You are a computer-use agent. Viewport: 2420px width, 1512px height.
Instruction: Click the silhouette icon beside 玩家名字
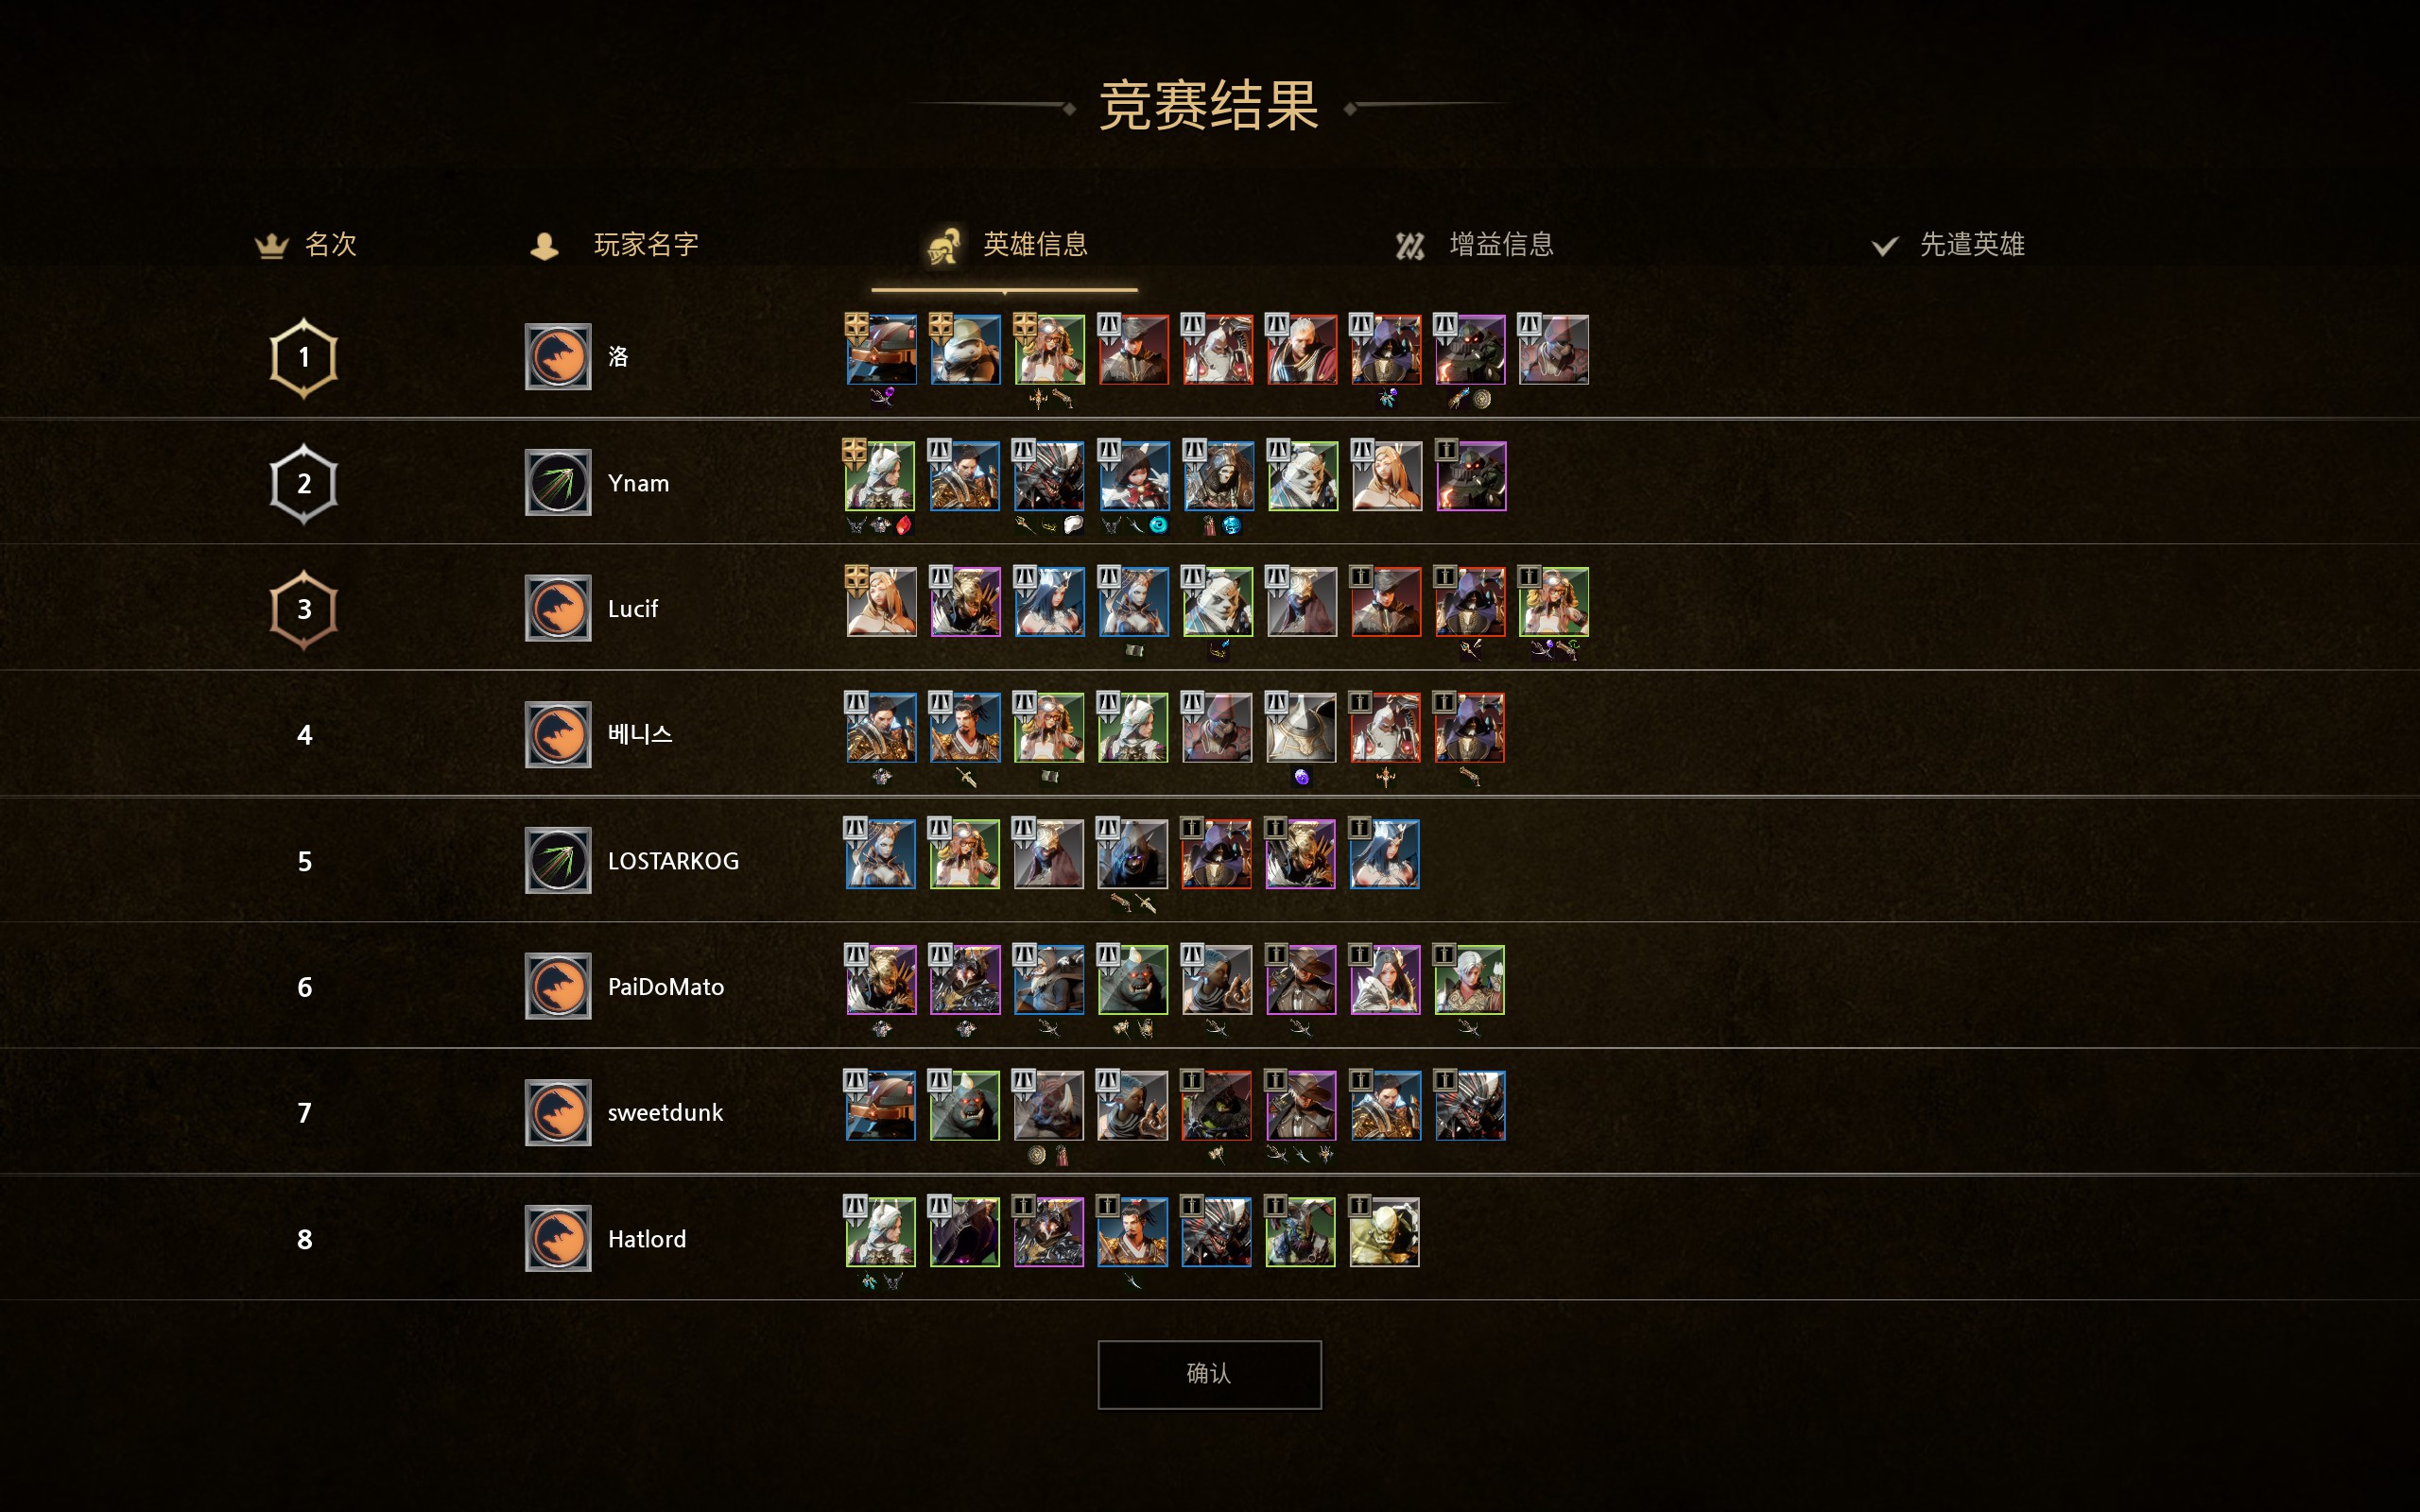pyautogui.click(x=544, y=246)
